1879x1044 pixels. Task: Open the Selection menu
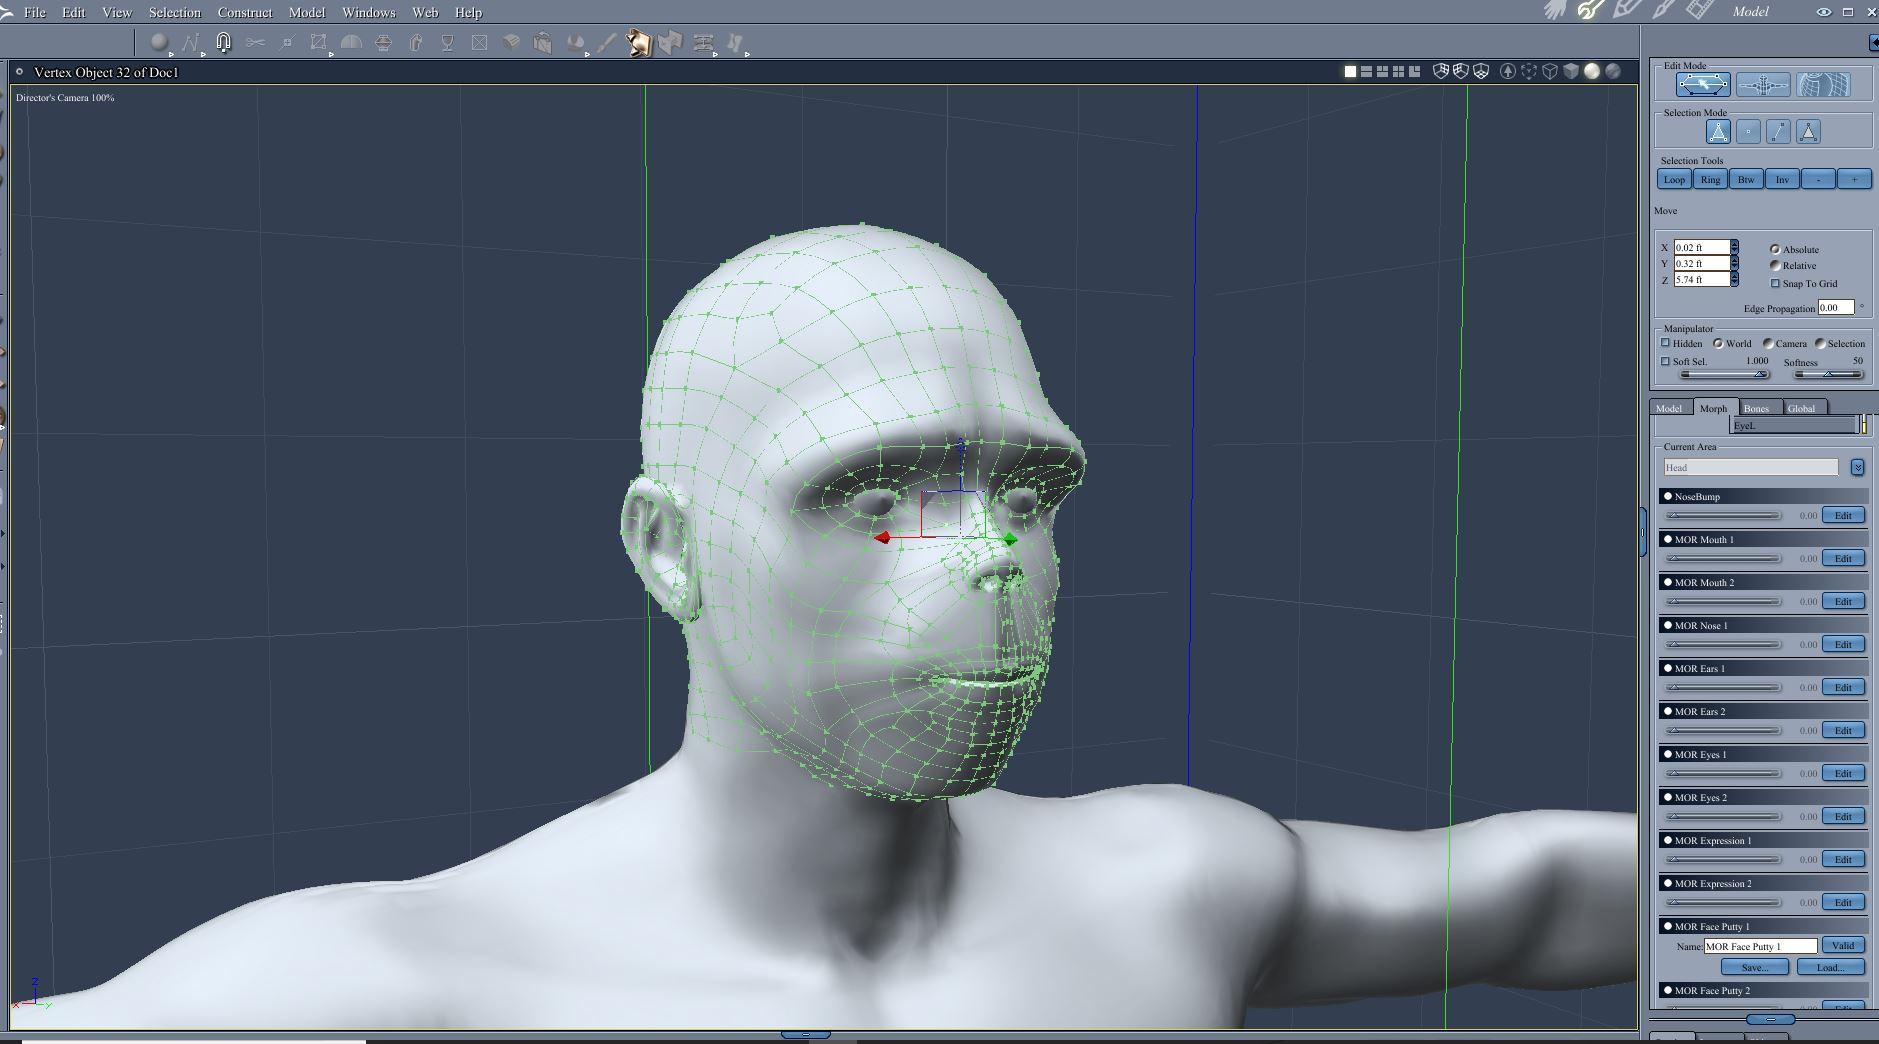tap(175, 12)
